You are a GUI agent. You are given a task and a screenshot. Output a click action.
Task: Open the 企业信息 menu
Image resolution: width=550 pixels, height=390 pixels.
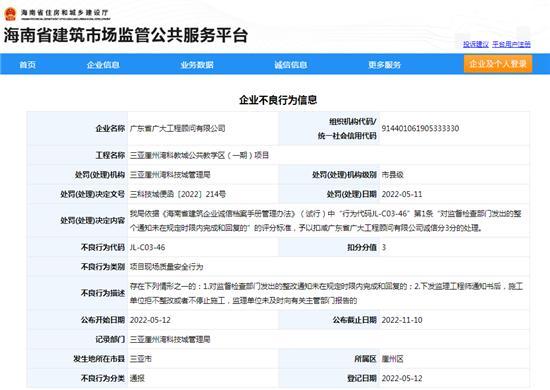coord(103,65)
